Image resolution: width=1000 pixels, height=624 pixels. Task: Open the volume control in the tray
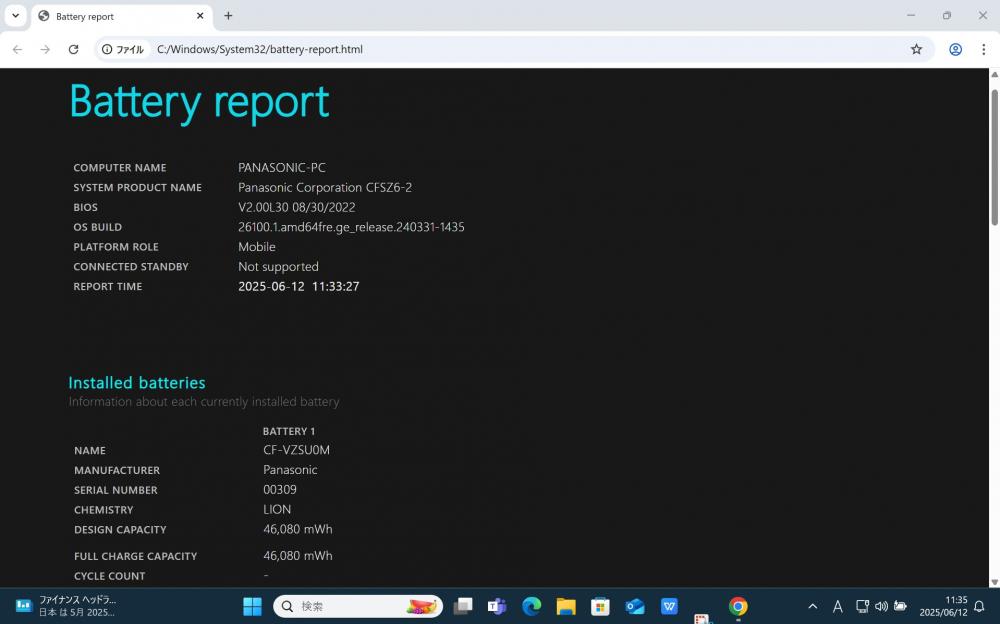[881, 606]
